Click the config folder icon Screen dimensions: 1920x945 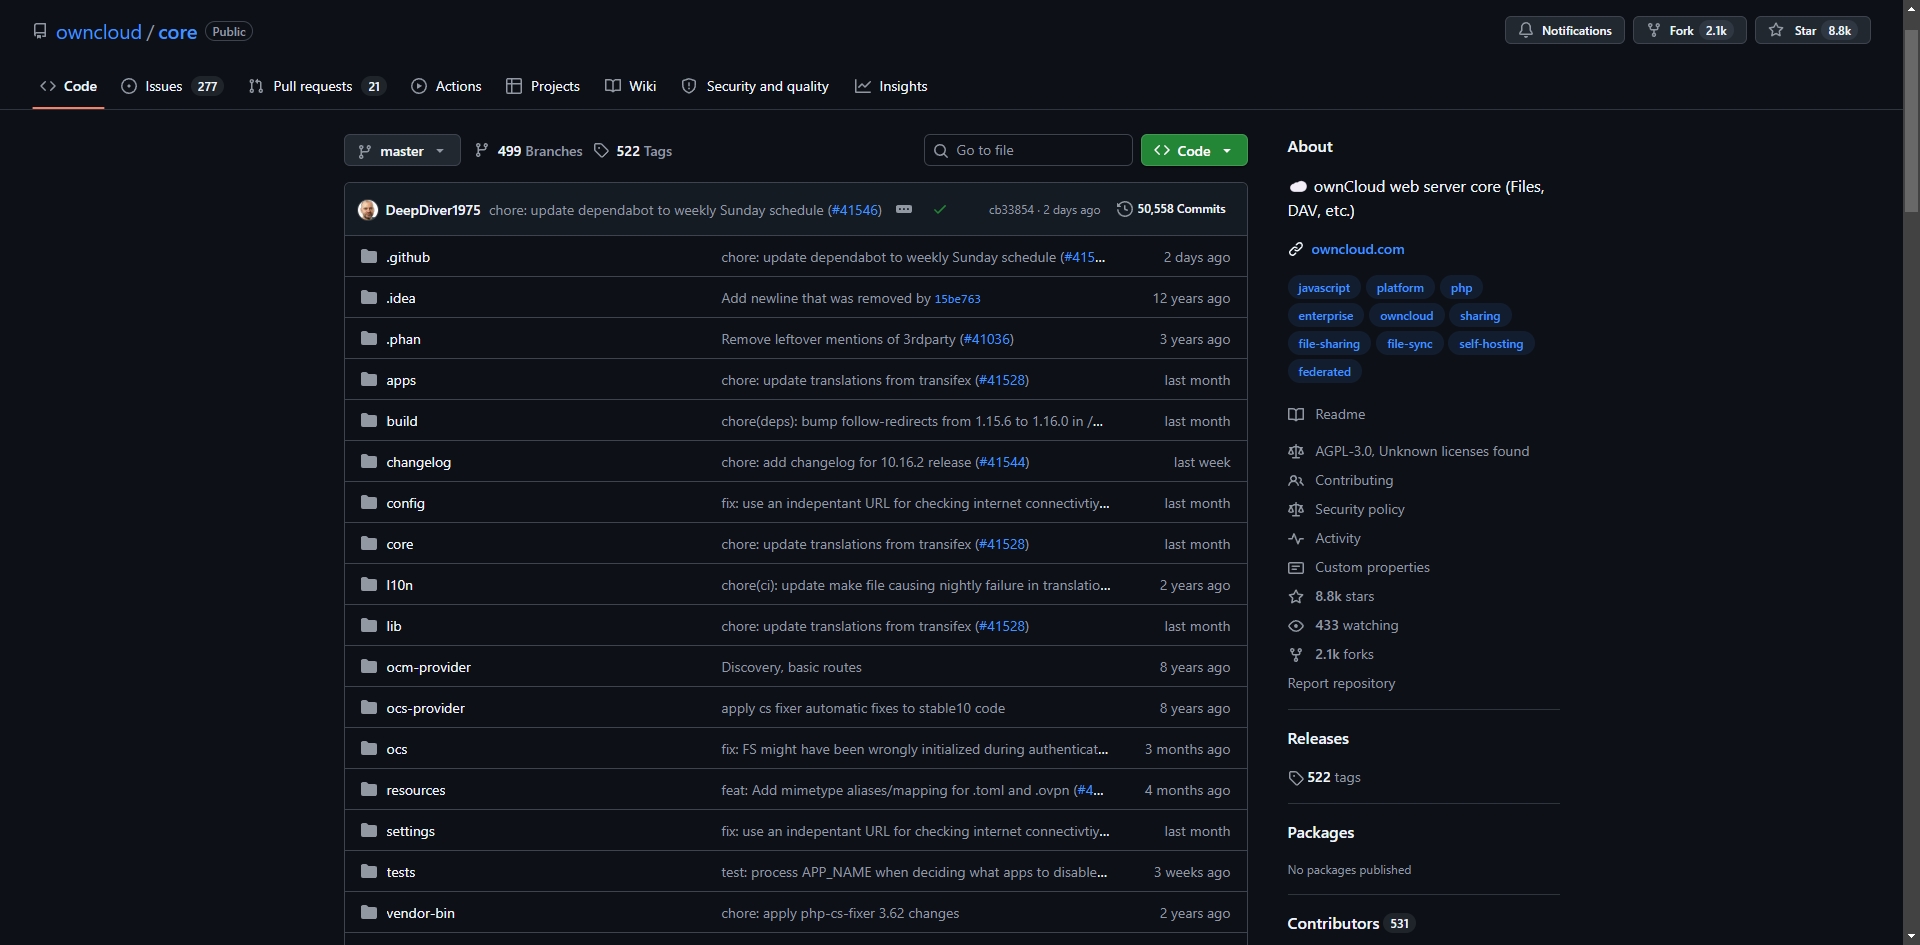click(x=369, y=503)
